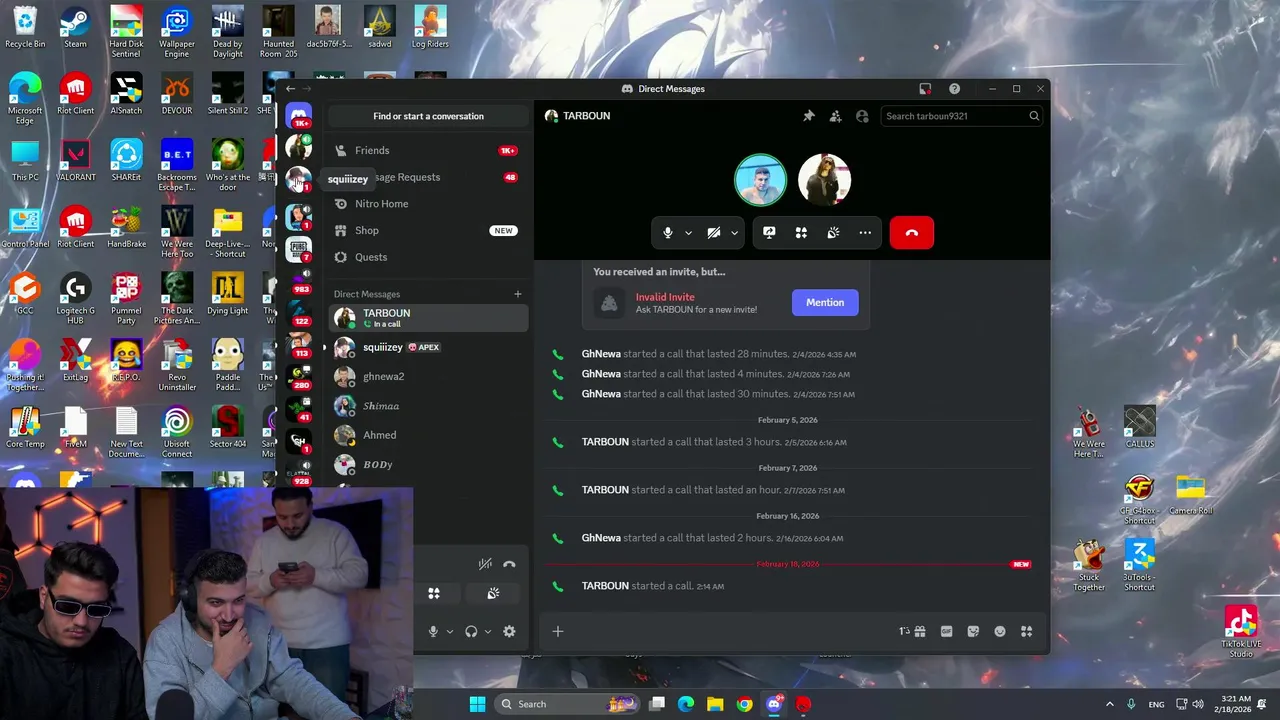The image size is (1280, 720).
Task: Select TARBOUN's avatar in the call
Action: 824,180
